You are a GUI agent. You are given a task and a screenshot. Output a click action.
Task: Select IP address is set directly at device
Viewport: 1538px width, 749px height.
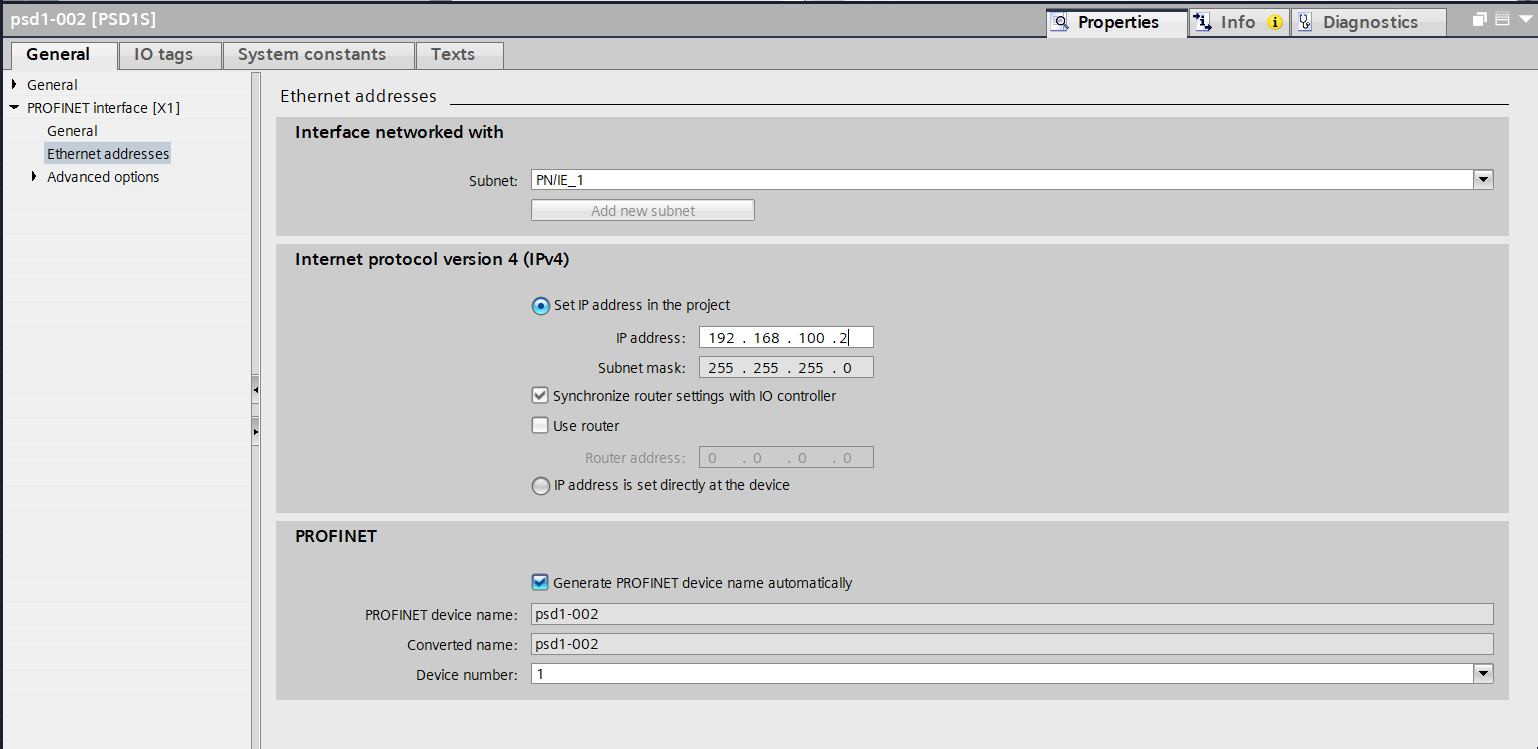[x=540, y=486]
